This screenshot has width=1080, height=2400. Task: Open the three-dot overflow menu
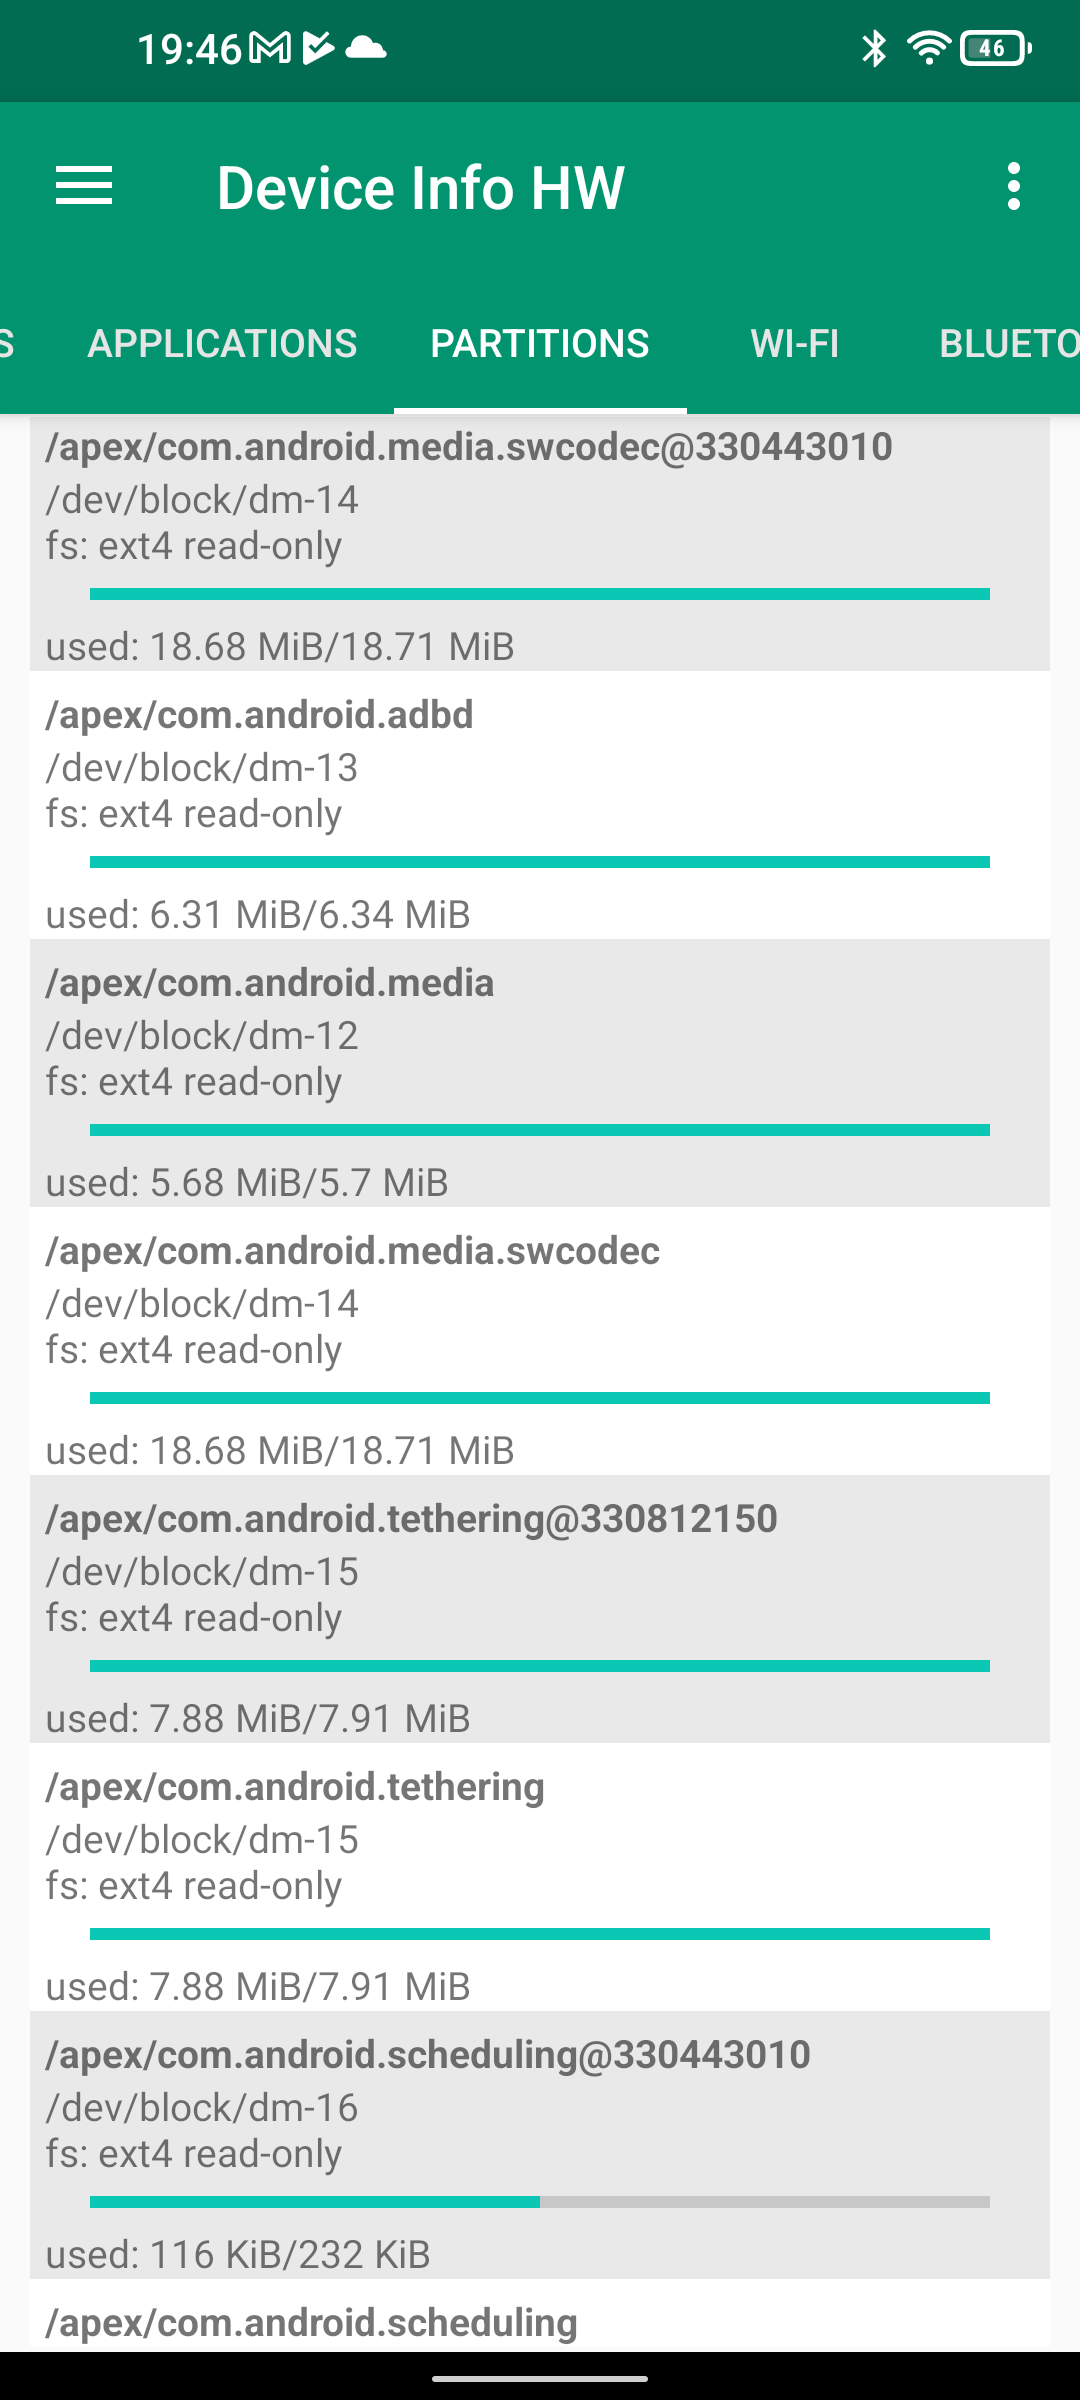click(1014, 187)
